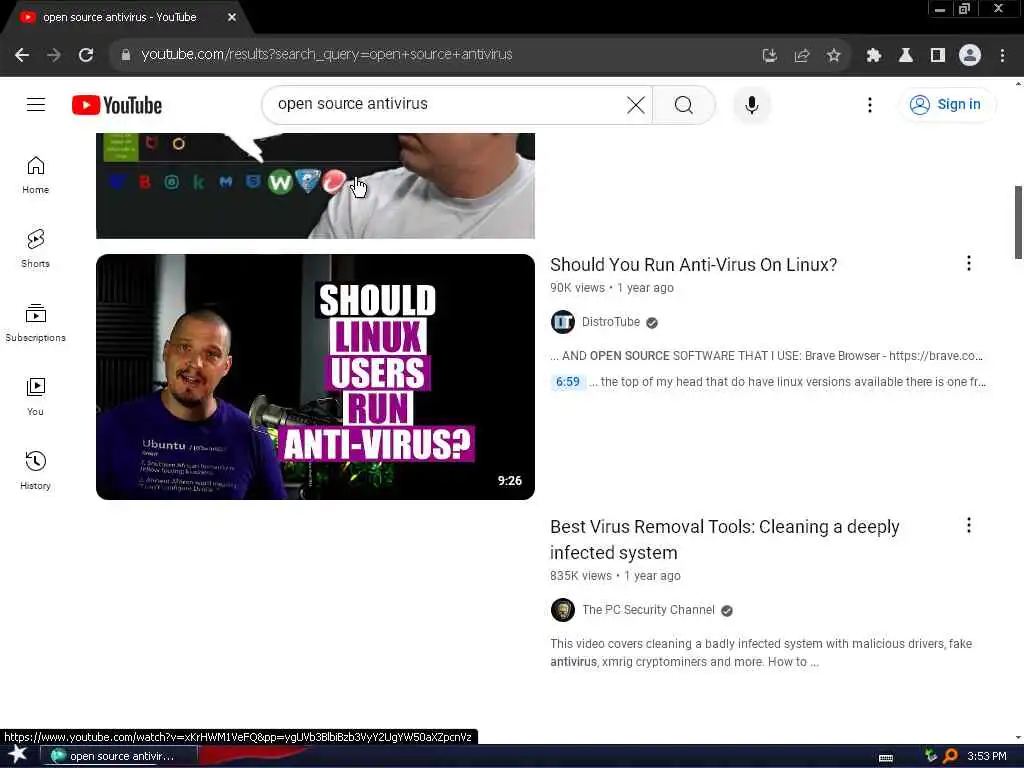
Task: Clear the search query with X
Action: pos(635,104)
